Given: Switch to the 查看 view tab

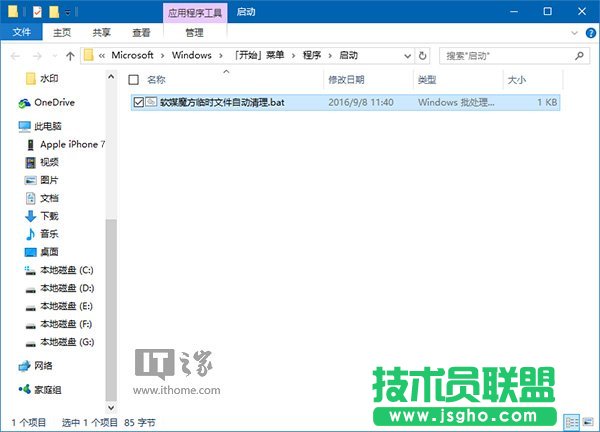Looking at the screenshot, I should pyautogui.click(x=141, y=32).
